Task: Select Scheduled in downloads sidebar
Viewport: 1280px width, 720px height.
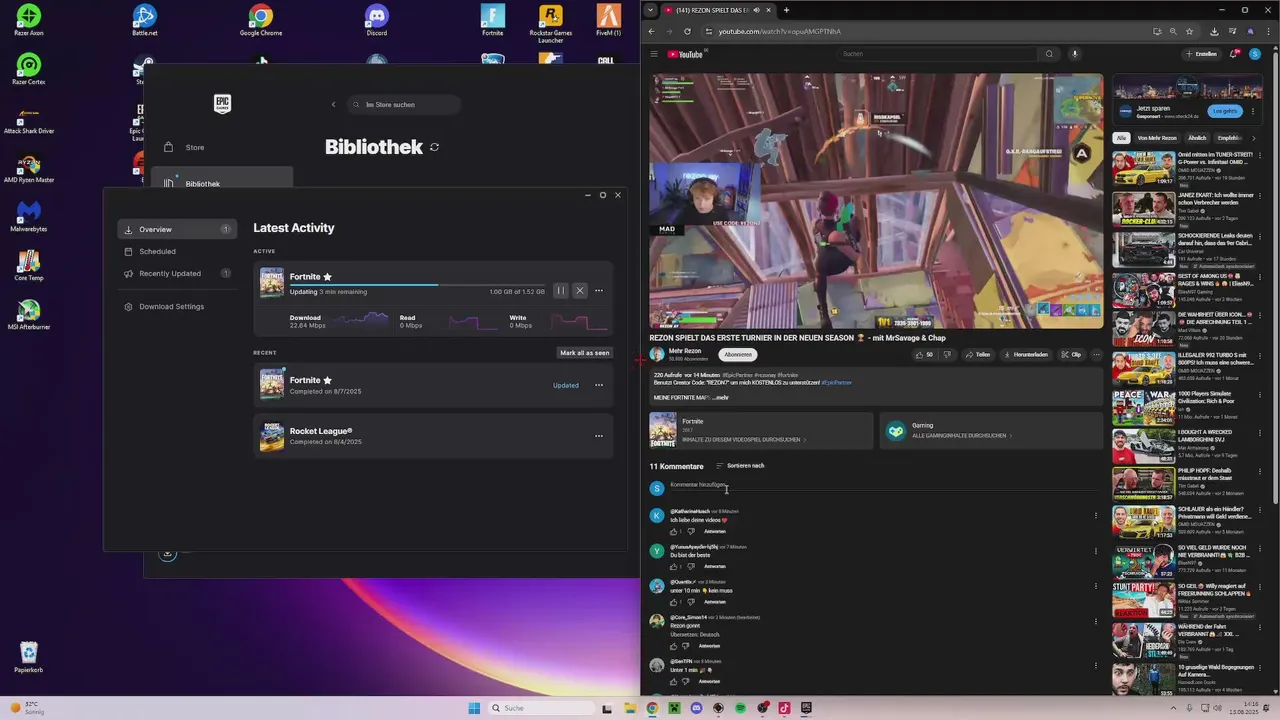Action: (x=177, y=251)
